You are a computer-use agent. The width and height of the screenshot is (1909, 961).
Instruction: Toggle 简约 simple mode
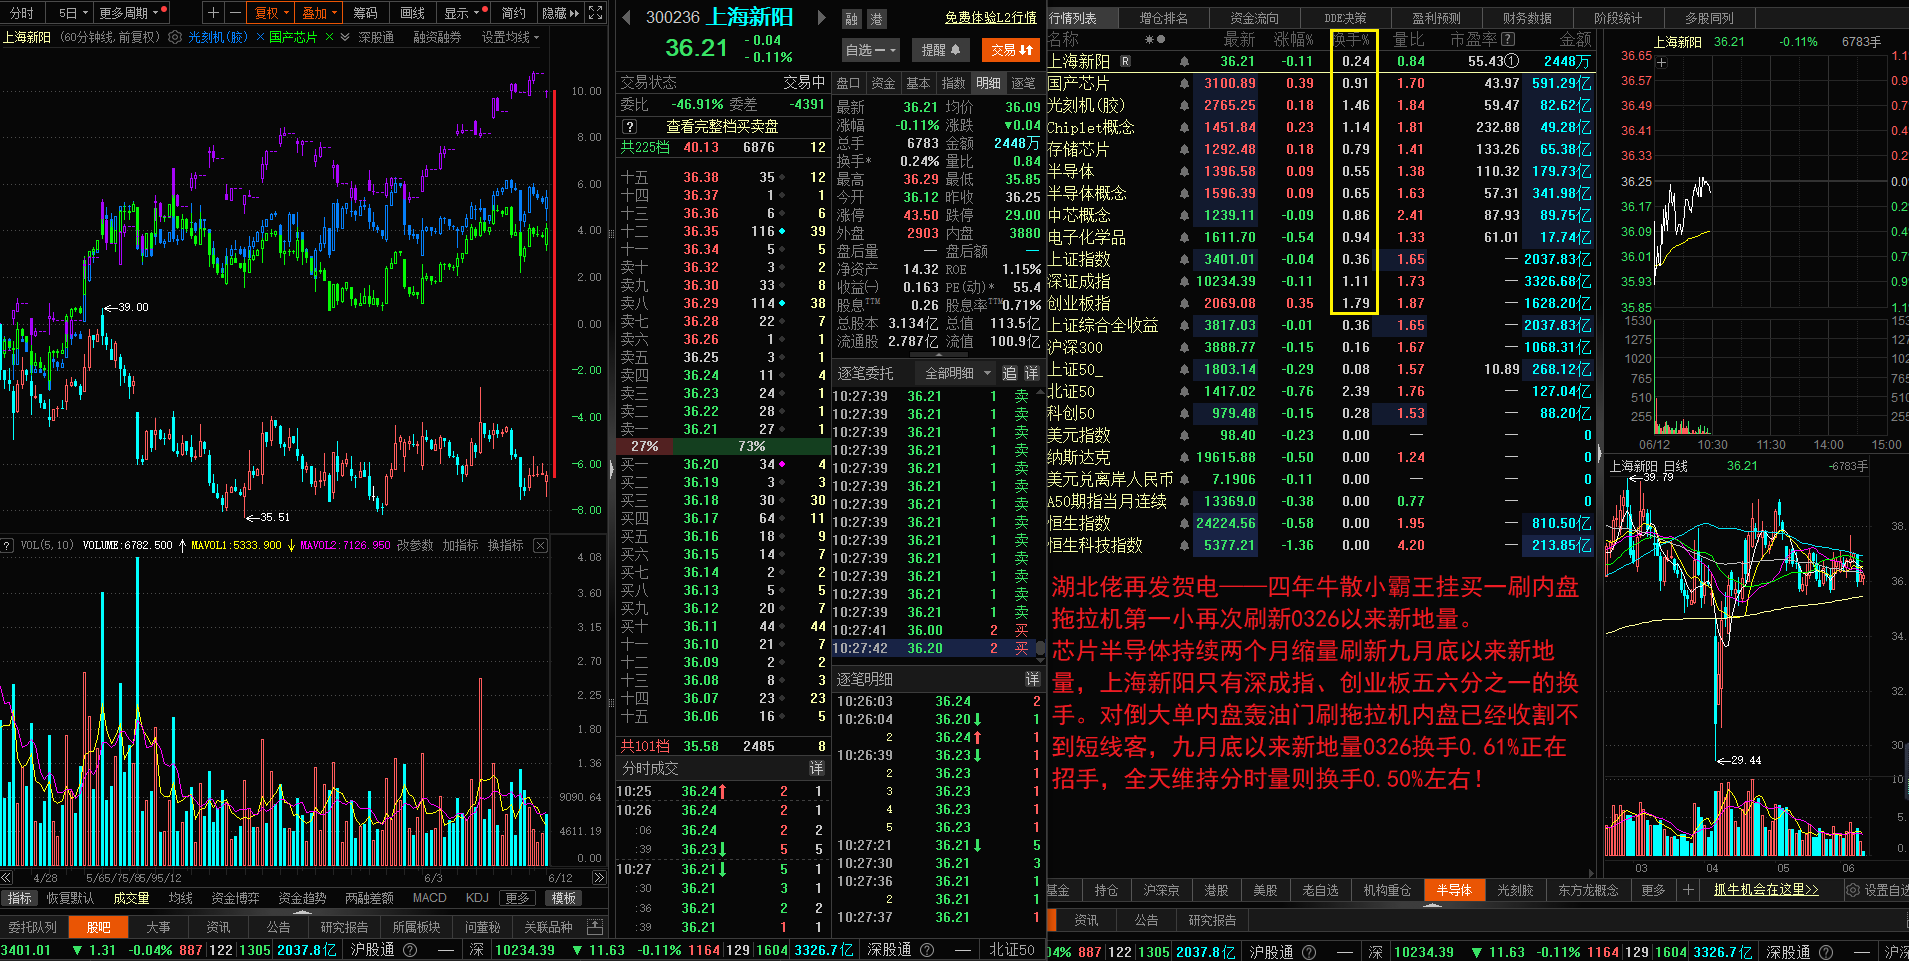[513, 13]
